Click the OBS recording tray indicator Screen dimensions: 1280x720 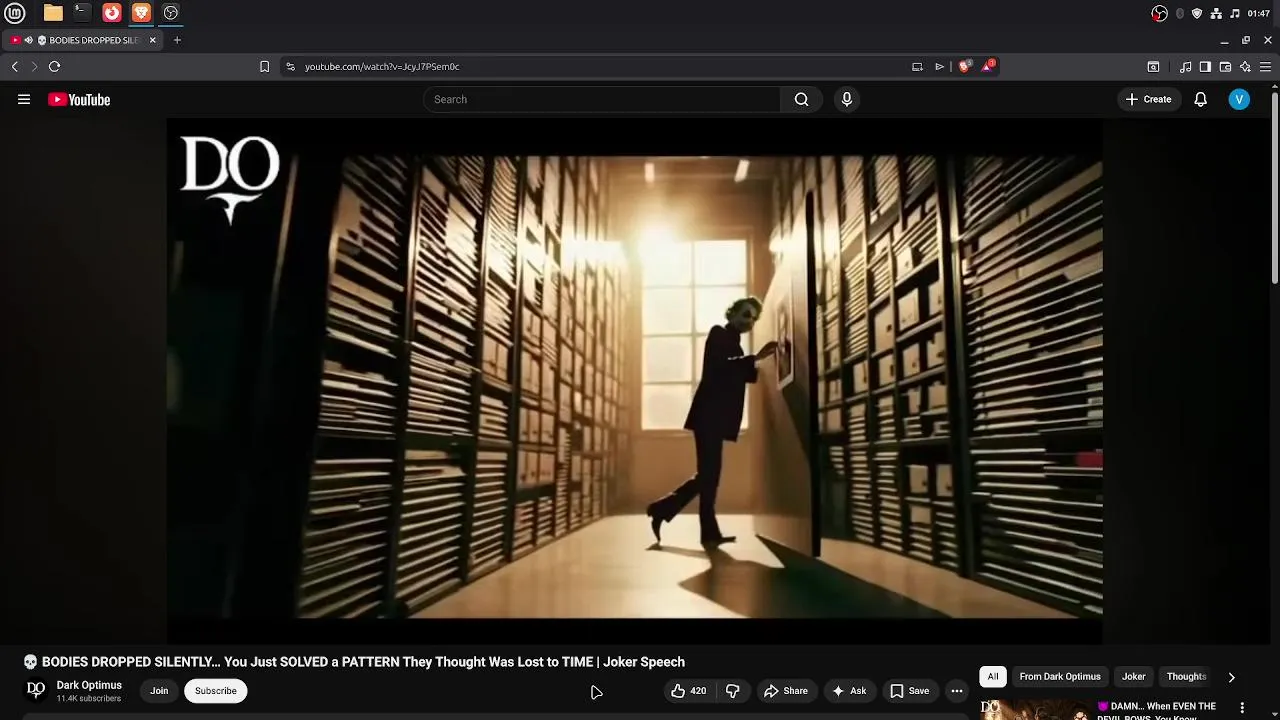point(1160,13)
